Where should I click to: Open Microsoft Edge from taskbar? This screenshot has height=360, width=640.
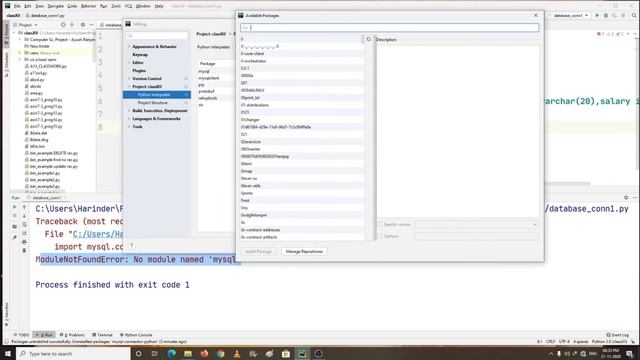[x=171, y=353]
